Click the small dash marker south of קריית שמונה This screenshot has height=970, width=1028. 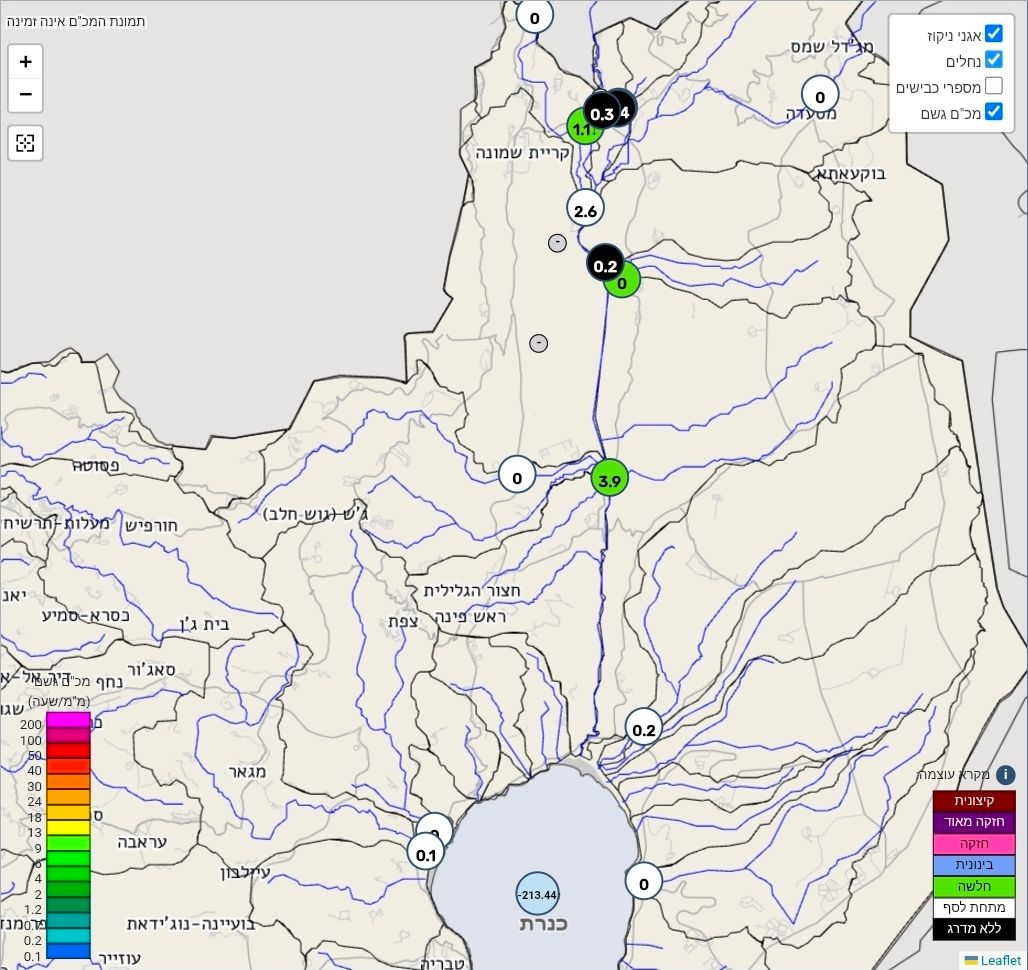coord(558,243)
